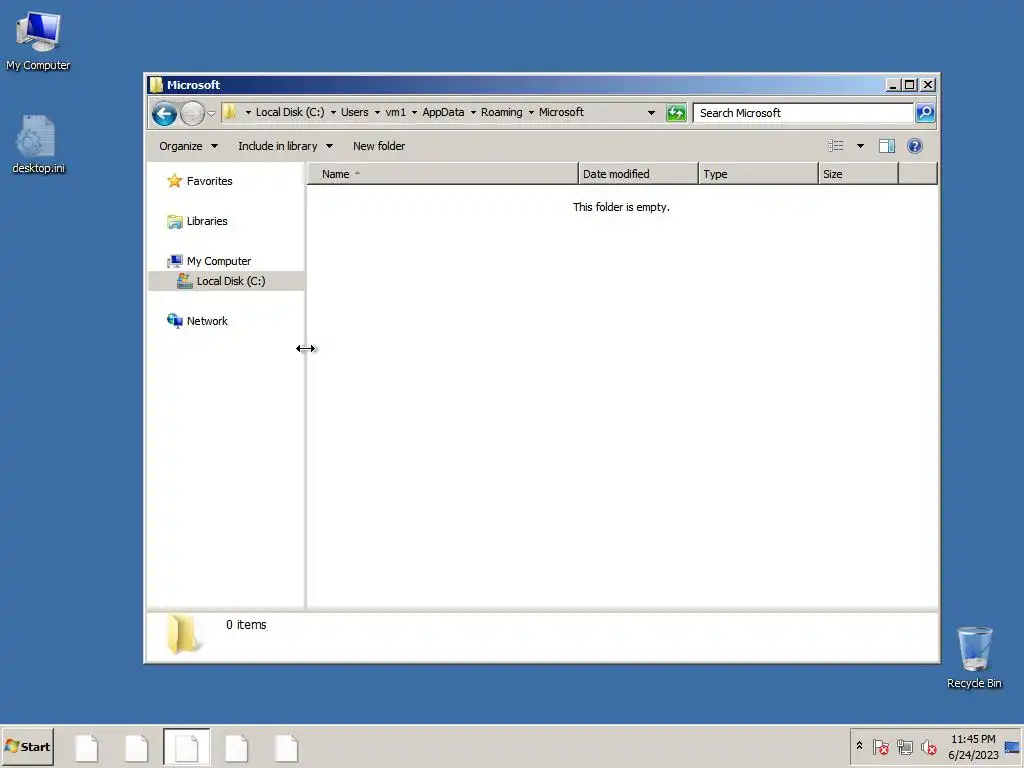Click the network tray icon

[904, 746]
